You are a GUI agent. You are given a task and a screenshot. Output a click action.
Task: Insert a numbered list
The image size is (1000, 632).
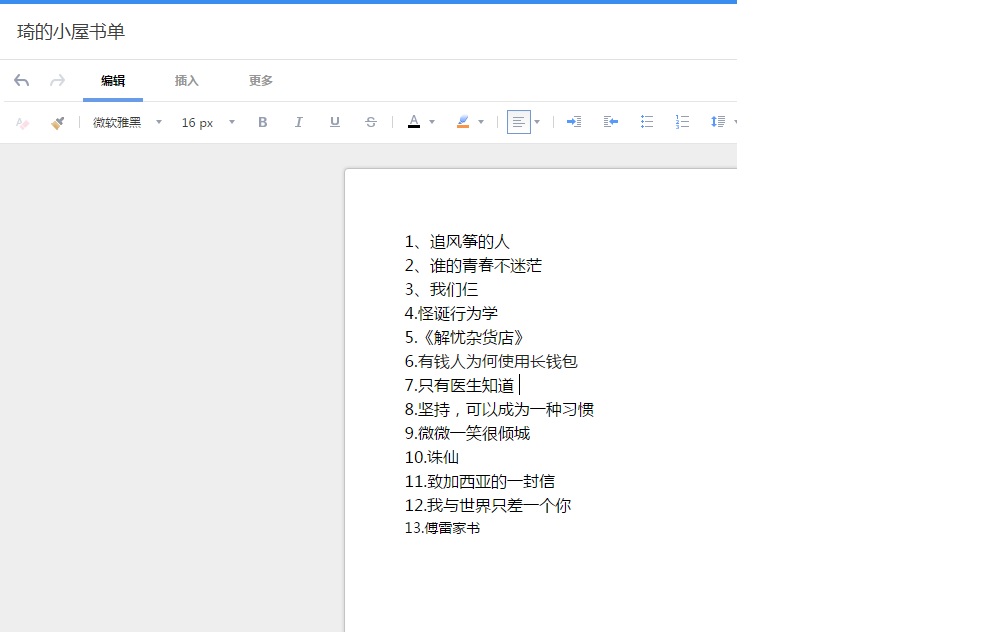683,122
